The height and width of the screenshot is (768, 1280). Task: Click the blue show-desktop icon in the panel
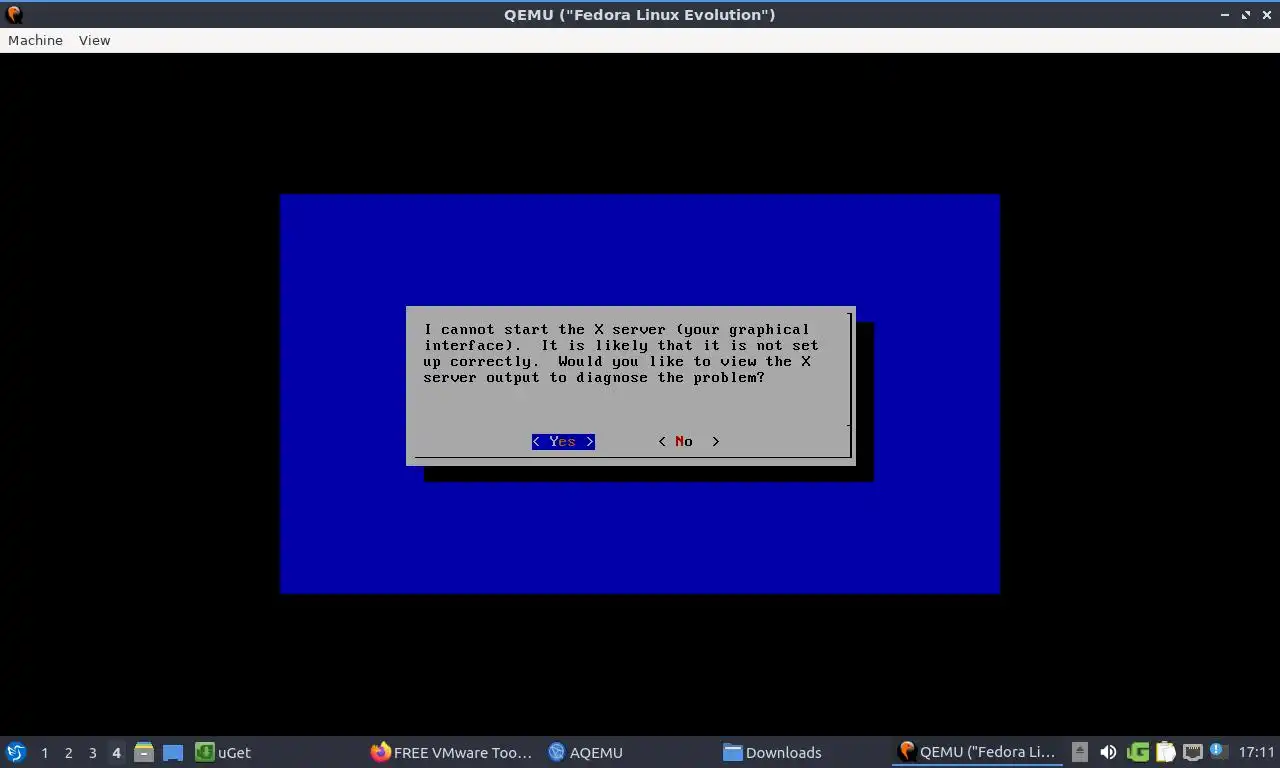pyautogui.click(x=173, y=752)
